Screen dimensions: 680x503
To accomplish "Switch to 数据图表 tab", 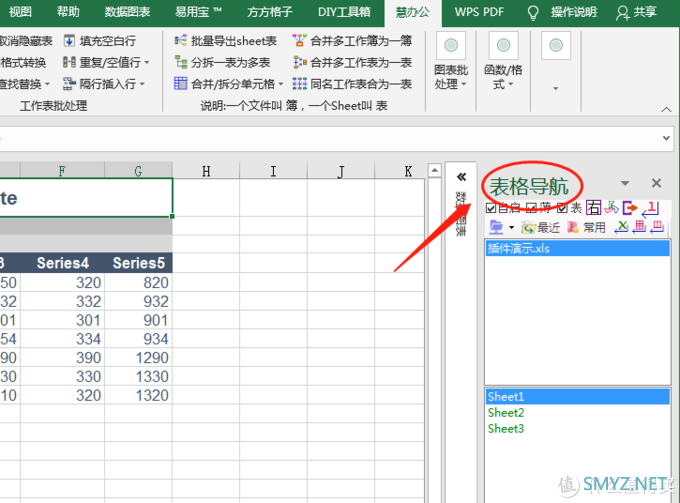I will [x=127, y=12].
